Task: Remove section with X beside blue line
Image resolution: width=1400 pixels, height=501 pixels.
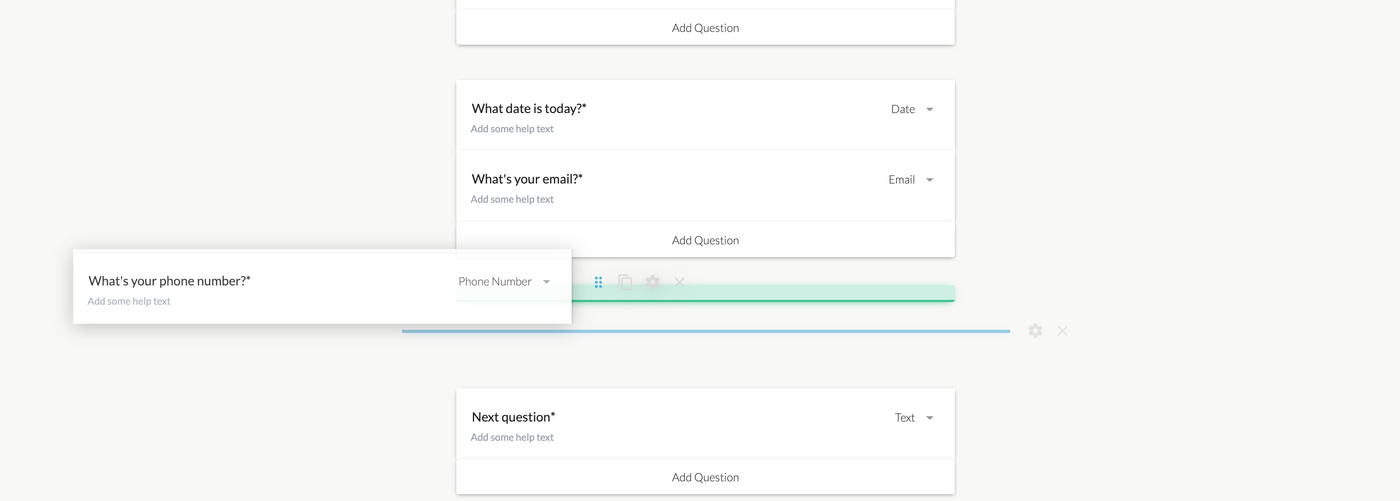Action: click(x=1062, y=331)
